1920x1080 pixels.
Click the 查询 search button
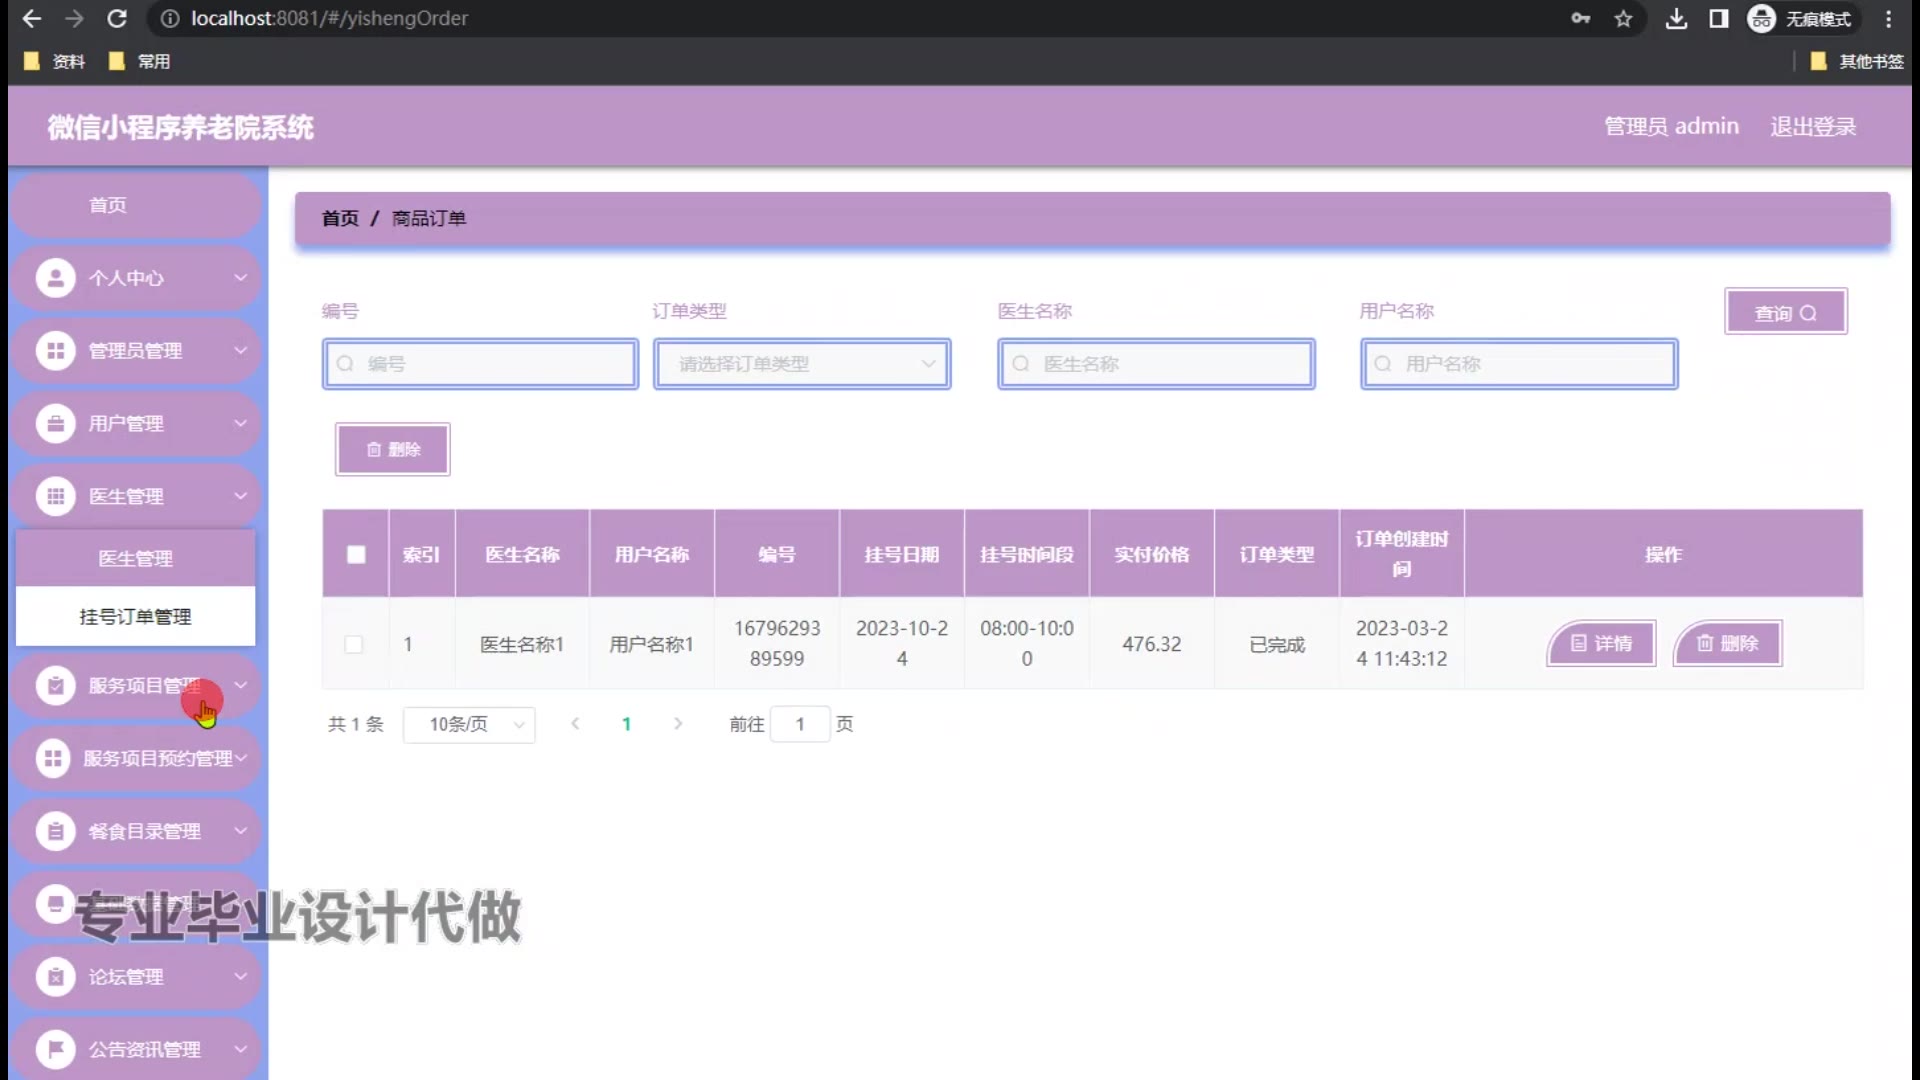coord(1785,313)
